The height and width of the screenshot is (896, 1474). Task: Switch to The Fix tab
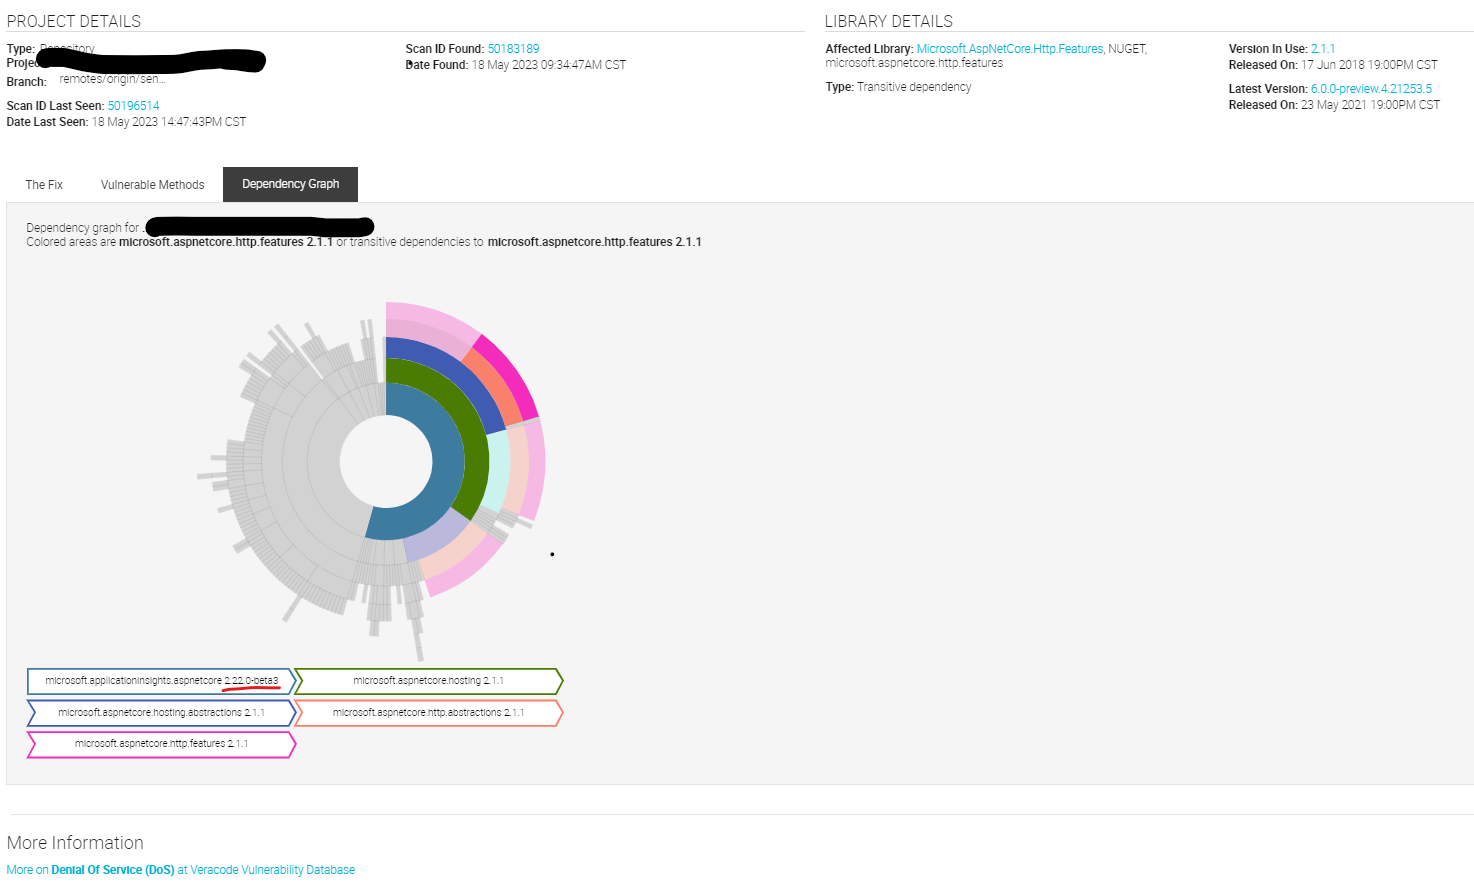click(x=43, y=184)
